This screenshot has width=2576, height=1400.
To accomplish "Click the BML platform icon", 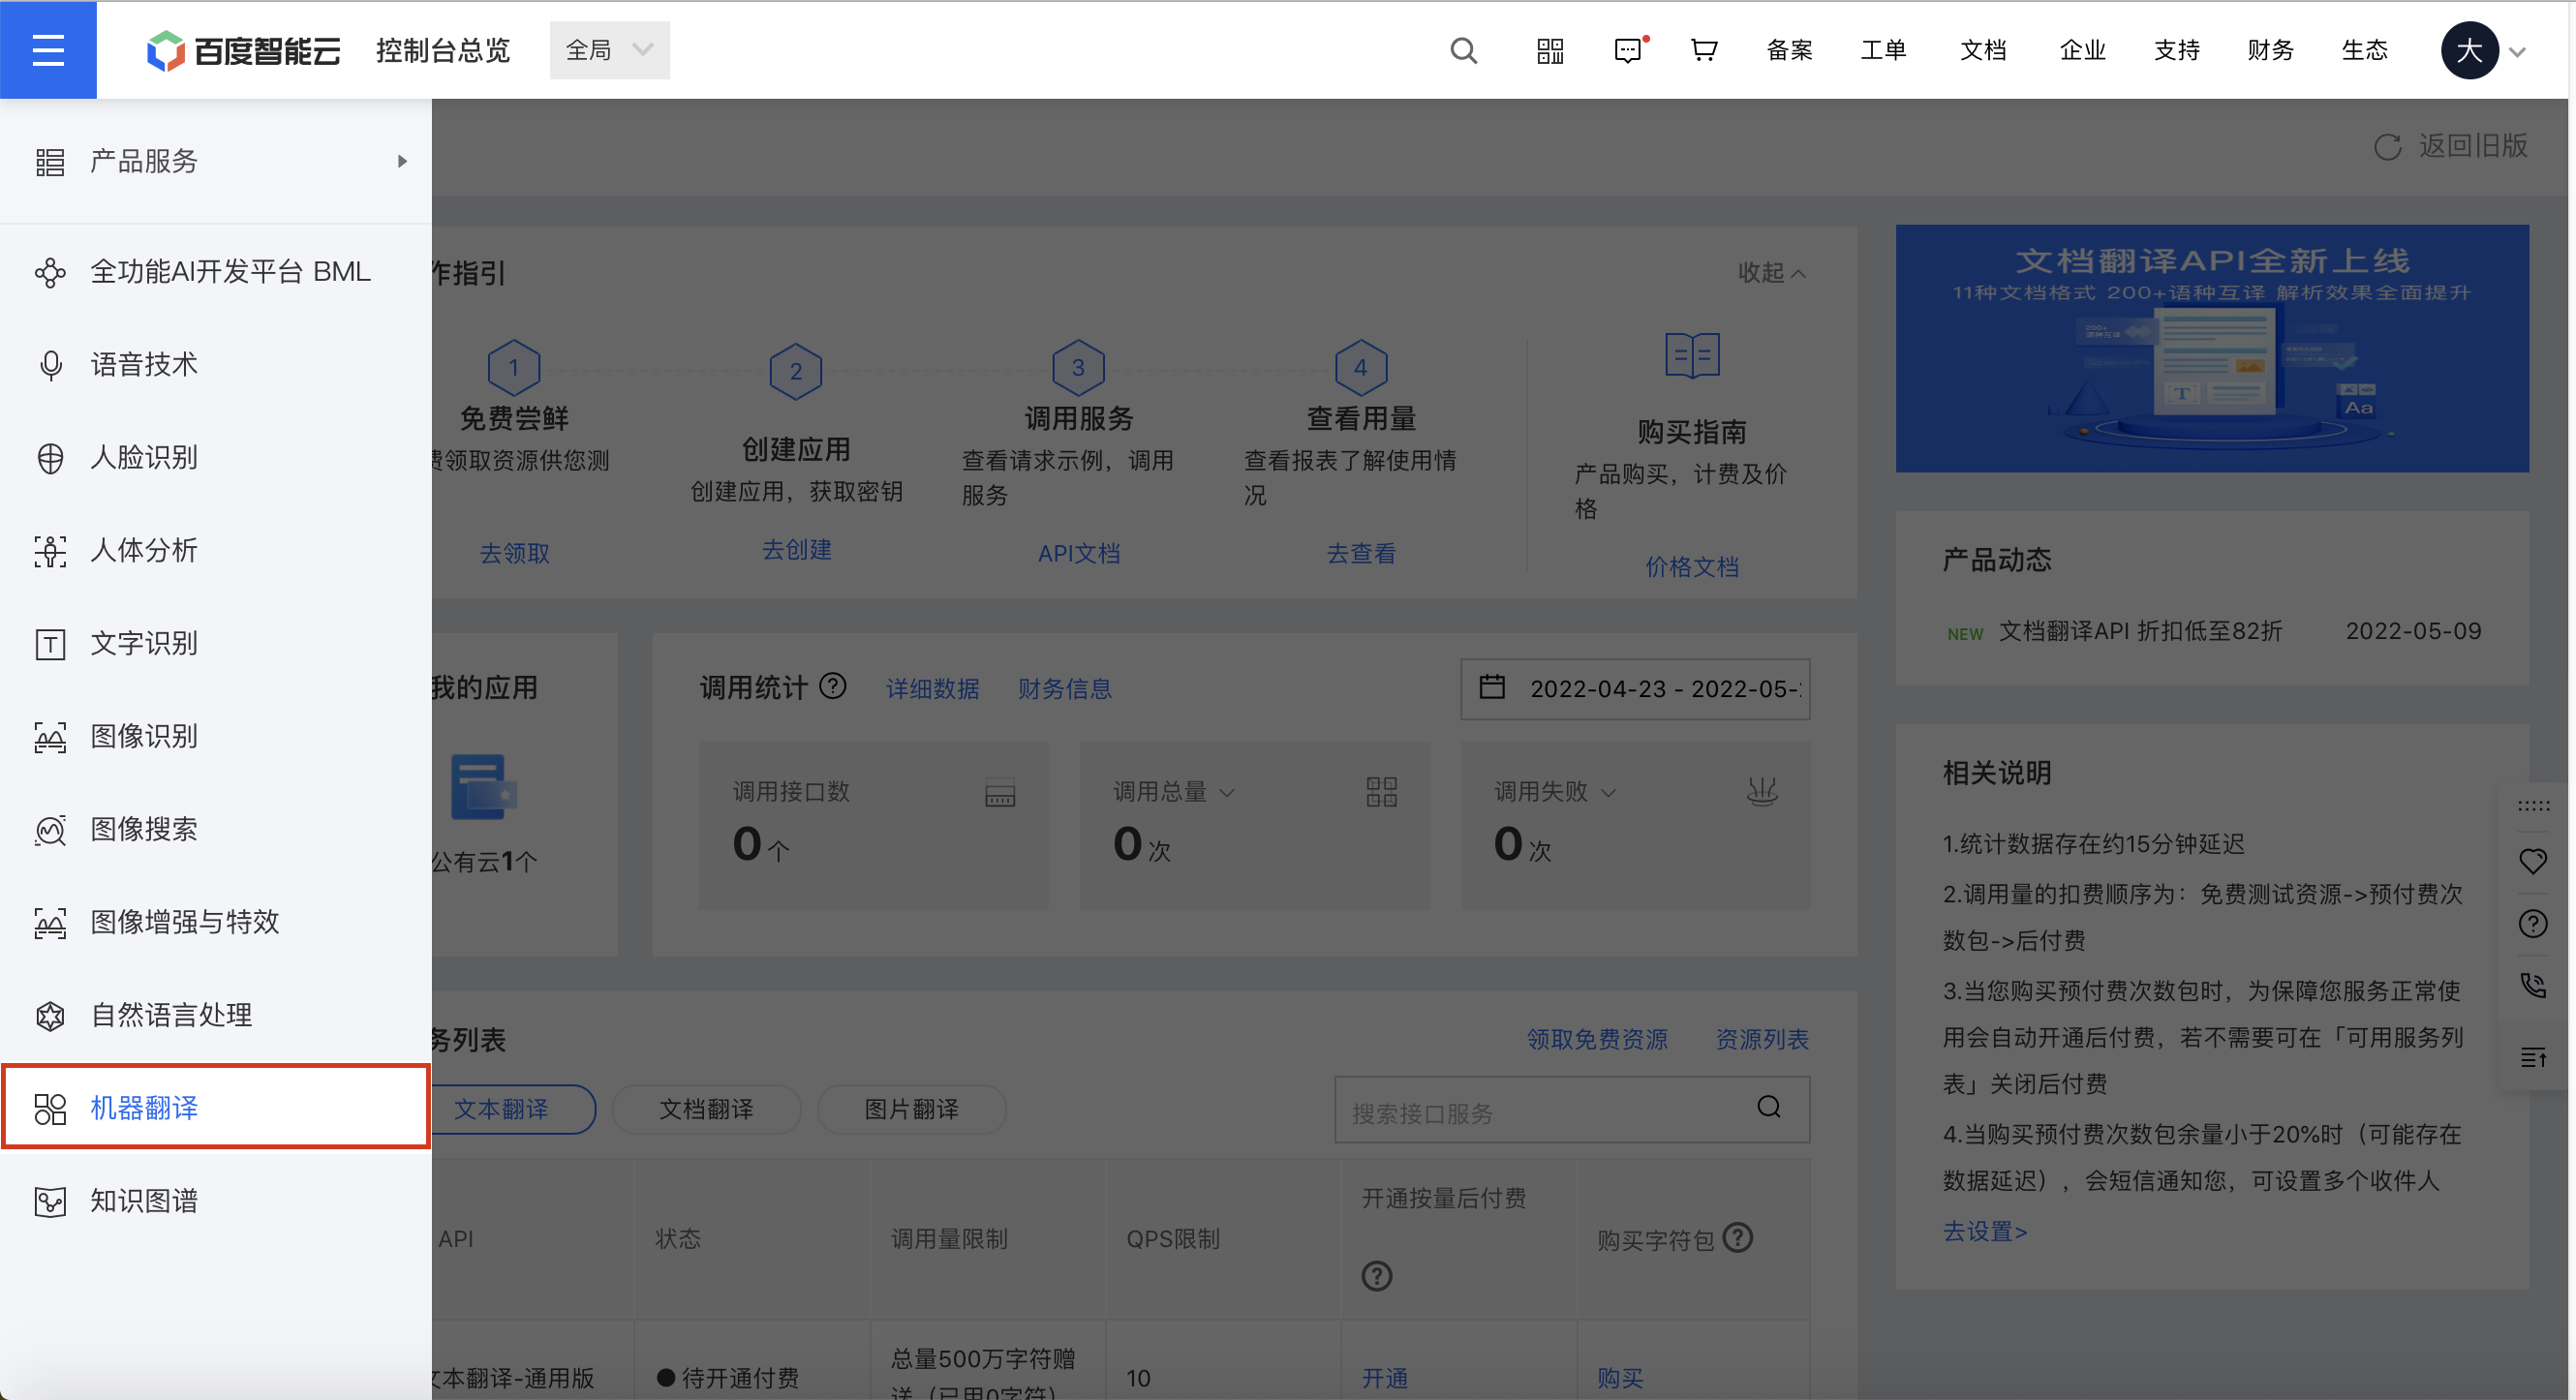I will point(50,272).
